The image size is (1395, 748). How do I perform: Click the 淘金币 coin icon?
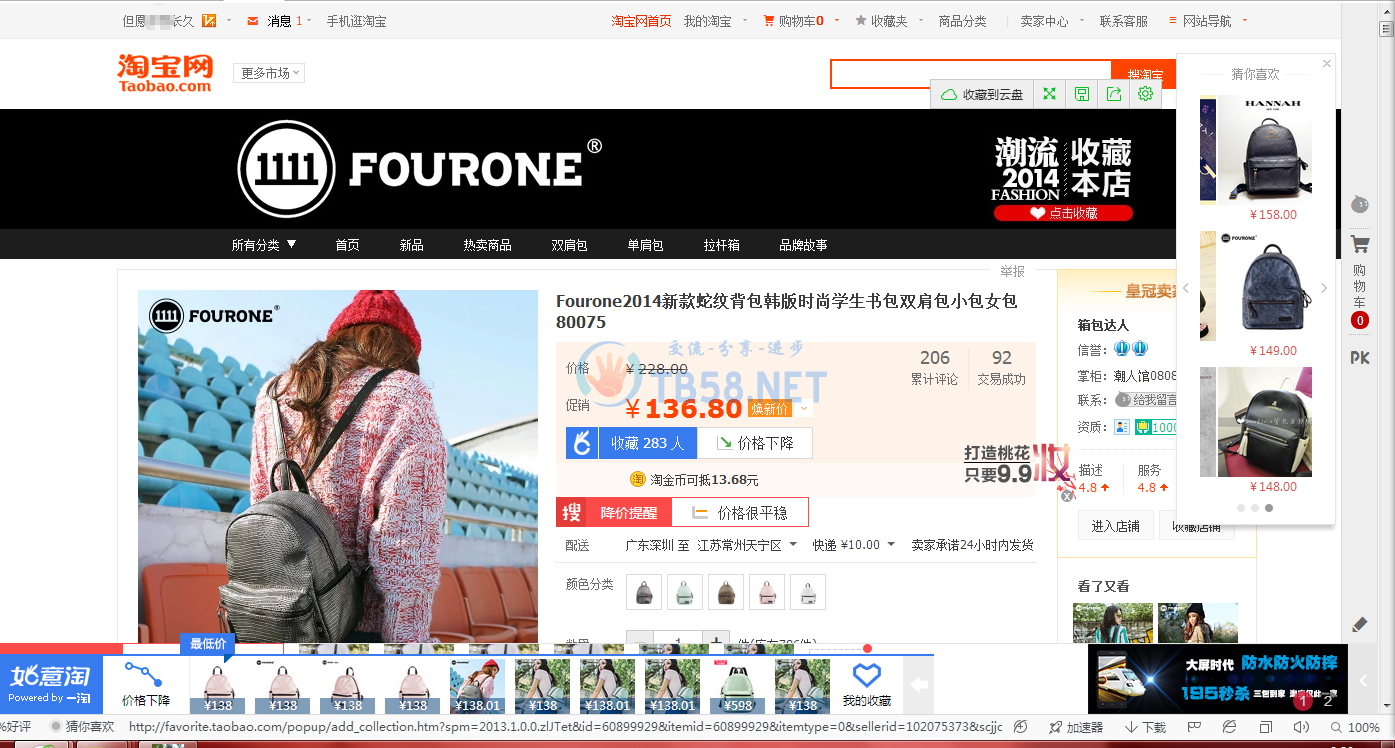[x=637, y=479]
